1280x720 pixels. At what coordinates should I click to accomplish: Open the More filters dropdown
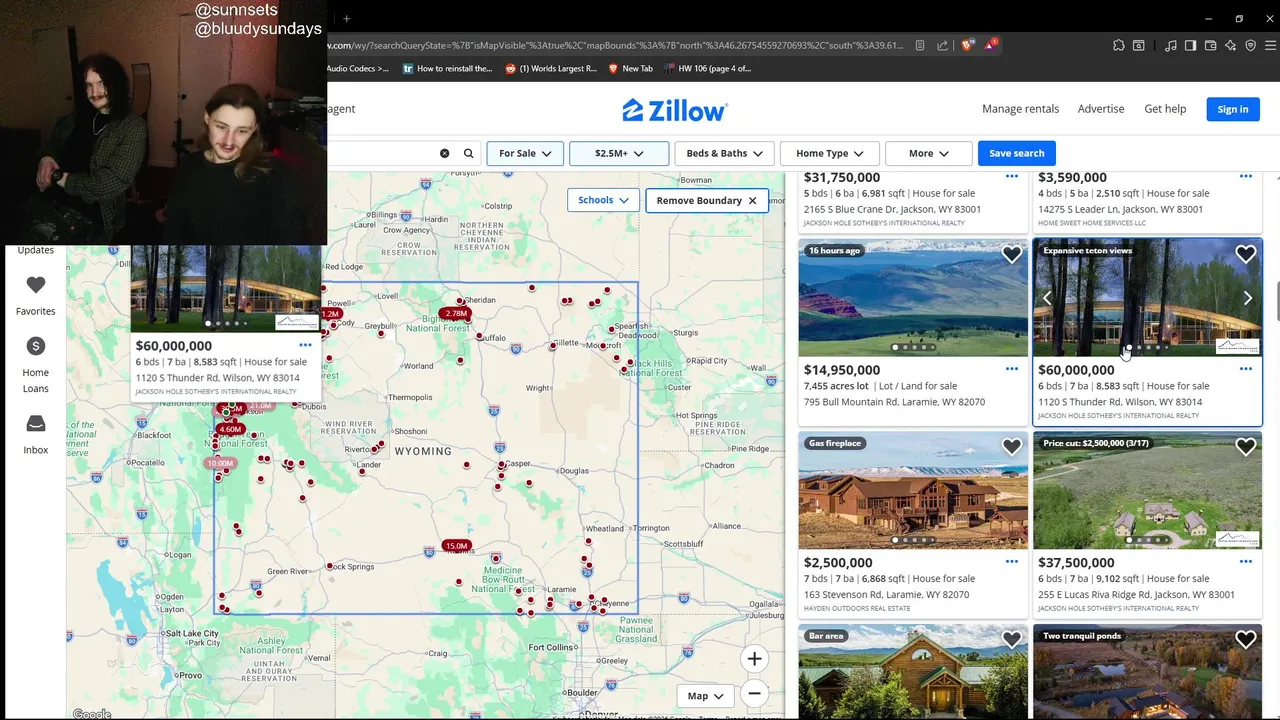click(929, 153)
